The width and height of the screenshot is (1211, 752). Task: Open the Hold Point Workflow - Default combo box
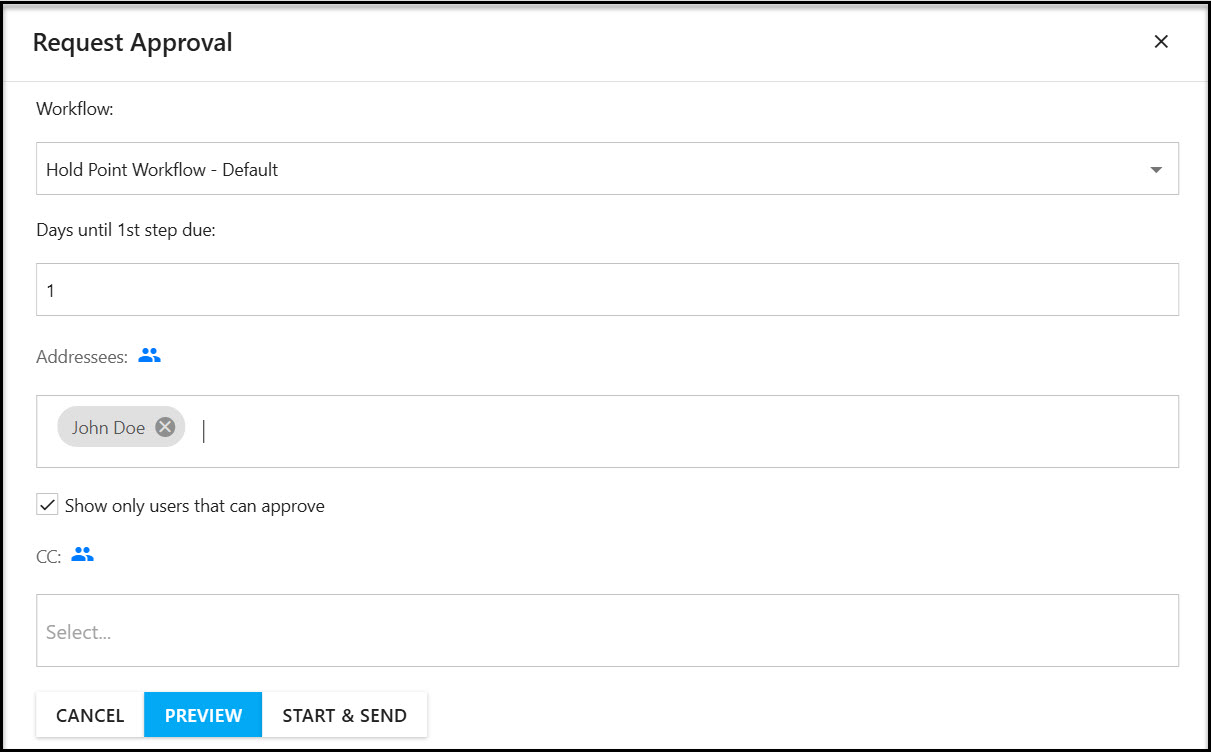pyautogui.click(x=607, y=169)
